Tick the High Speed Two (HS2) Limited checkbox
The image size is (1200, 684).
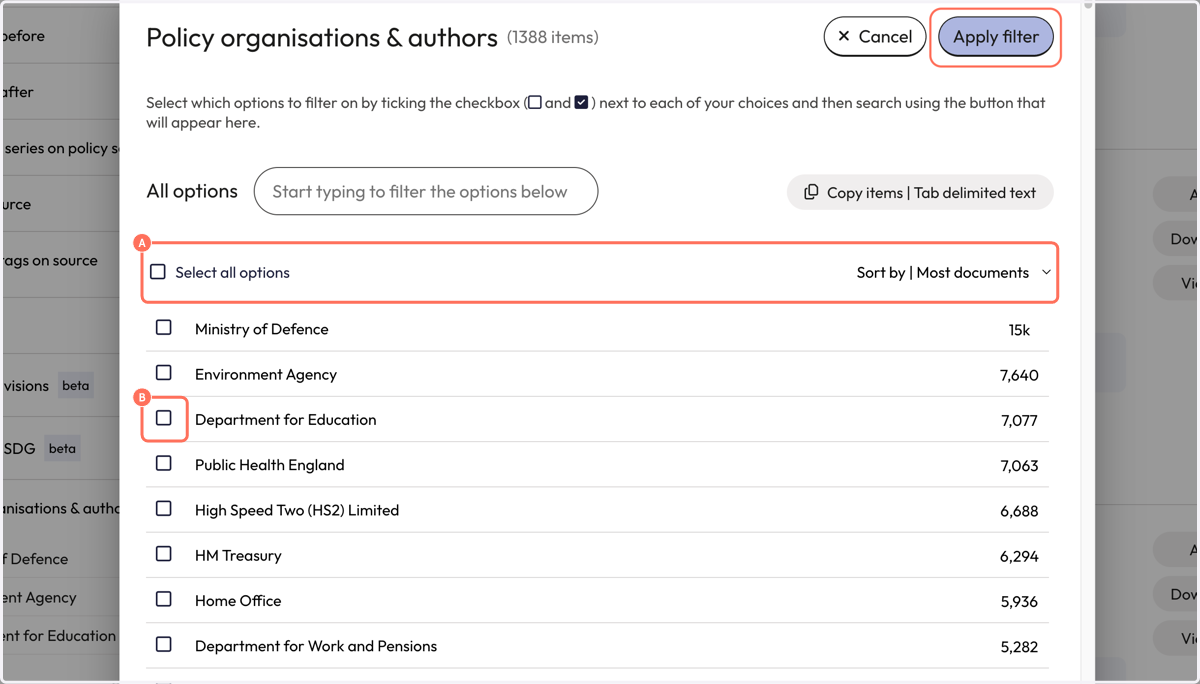(164, 509)
